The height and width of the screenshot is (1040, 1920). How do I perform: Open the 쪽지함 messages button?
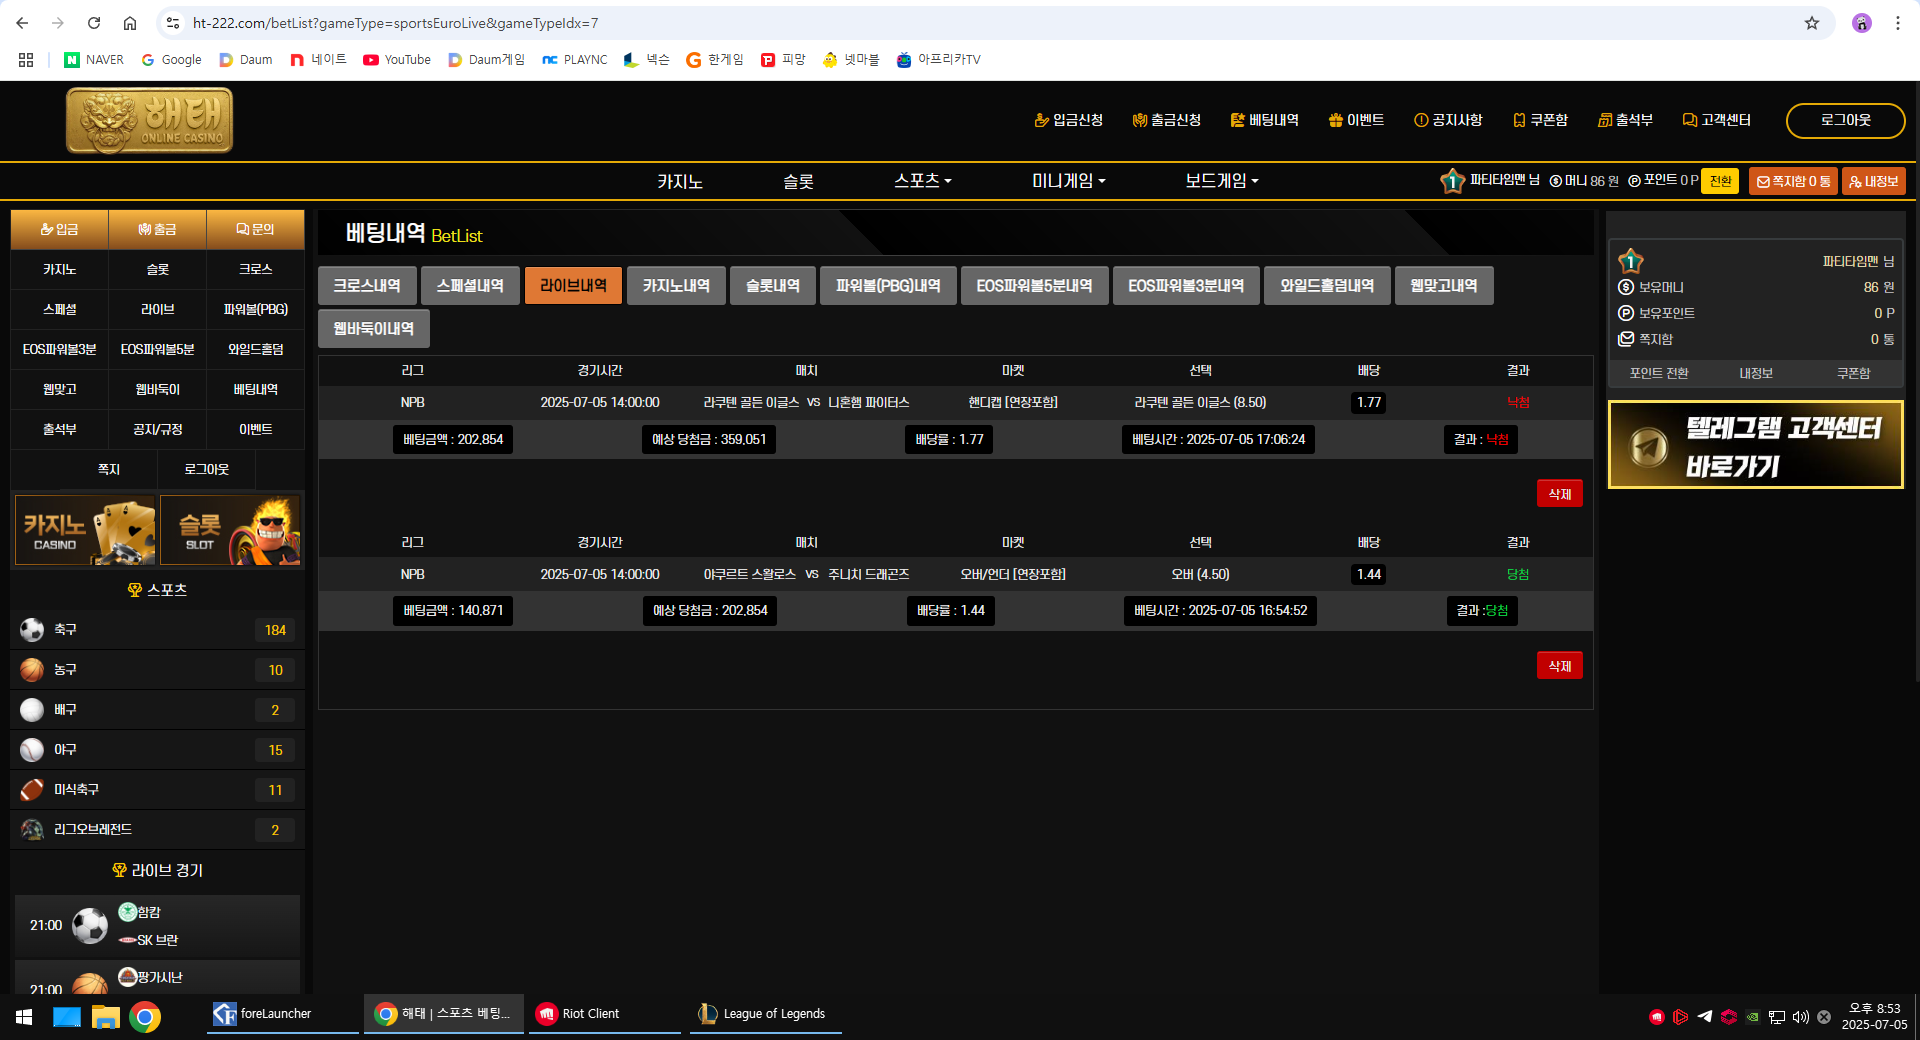[x=1793, y=181]
